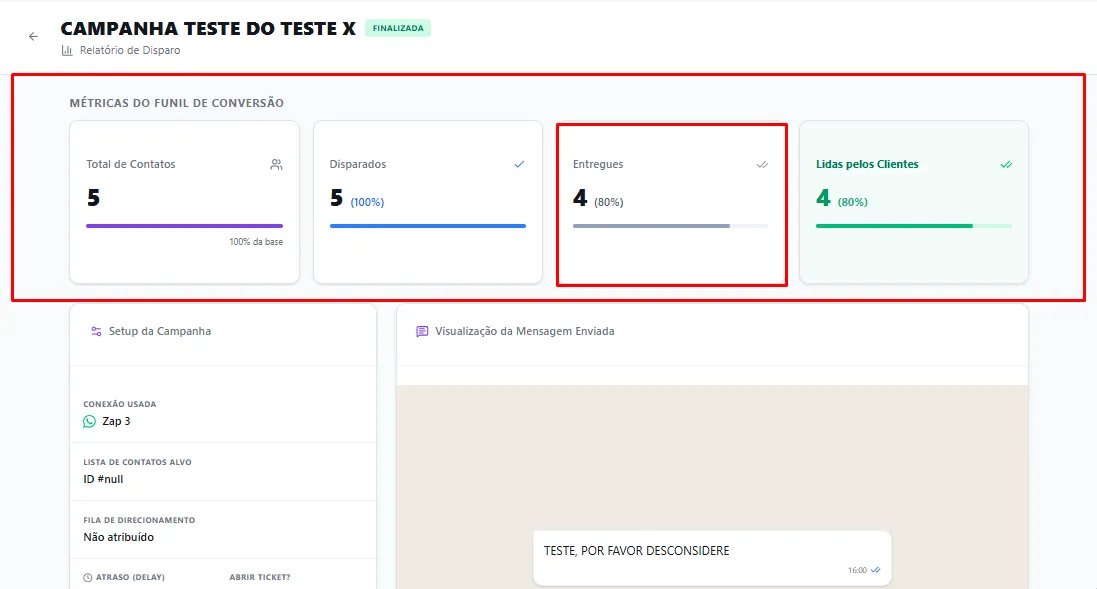This screenshot has height=589, width=1097.
Task: Click the green progress bar in Lidas pelos Clientes
Action: [914, 226]
